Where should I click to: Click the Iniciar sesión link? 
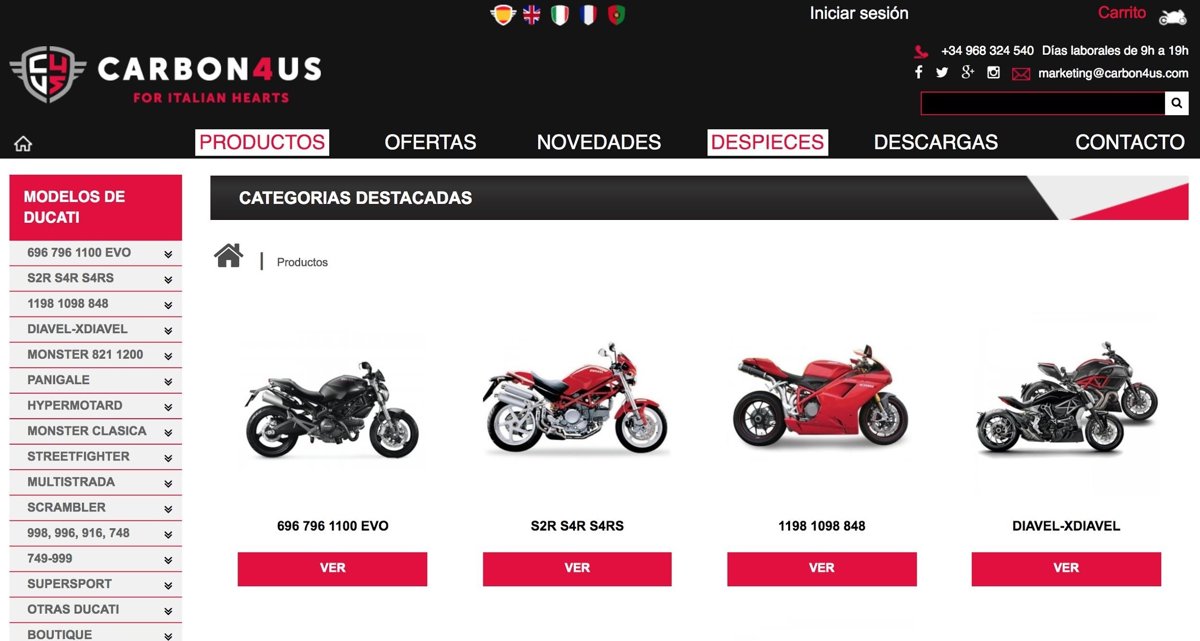click(859, 13)
